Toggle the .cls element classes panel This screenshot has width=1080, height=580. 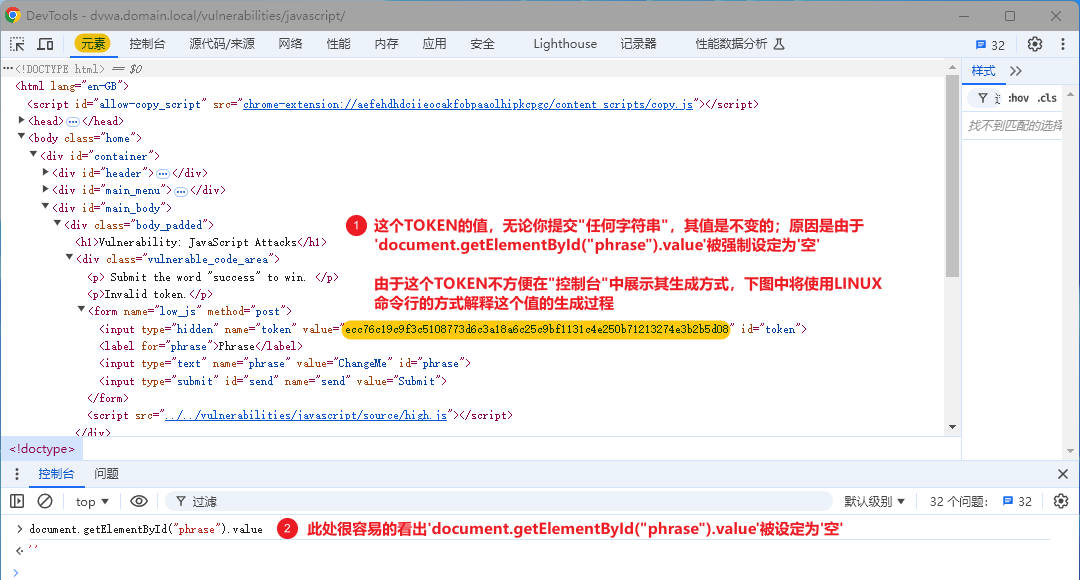click(1047, 98)
